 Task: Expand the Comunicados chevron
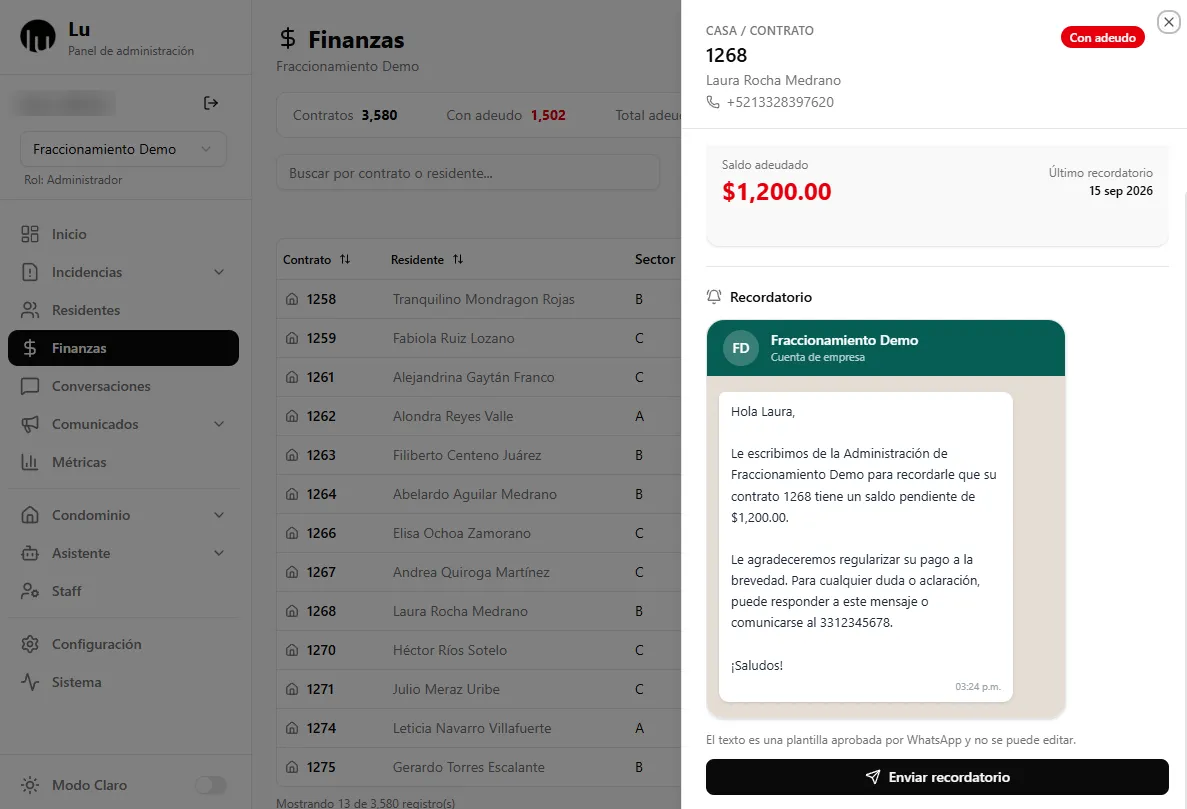click(219, 424)
